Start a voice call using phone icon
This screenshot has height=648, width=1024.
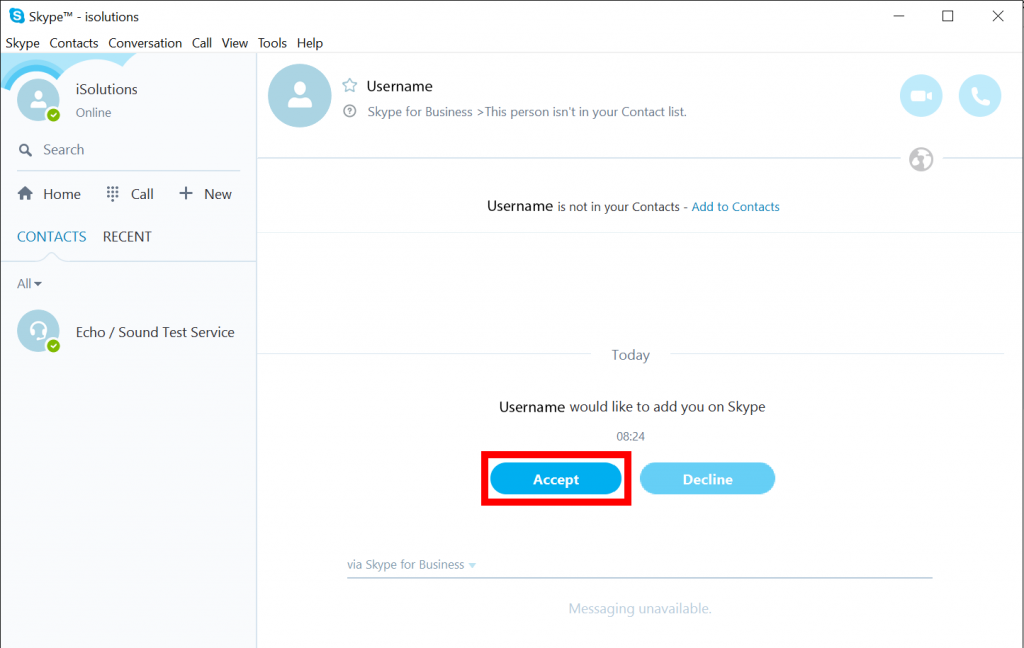(x=979, y=96)
